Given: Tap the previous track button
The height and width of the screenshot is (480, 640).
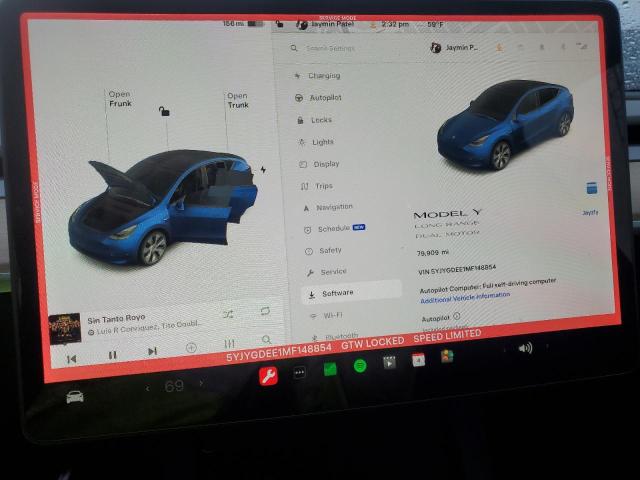Looking at the screenshot, I should pos(71,359).
